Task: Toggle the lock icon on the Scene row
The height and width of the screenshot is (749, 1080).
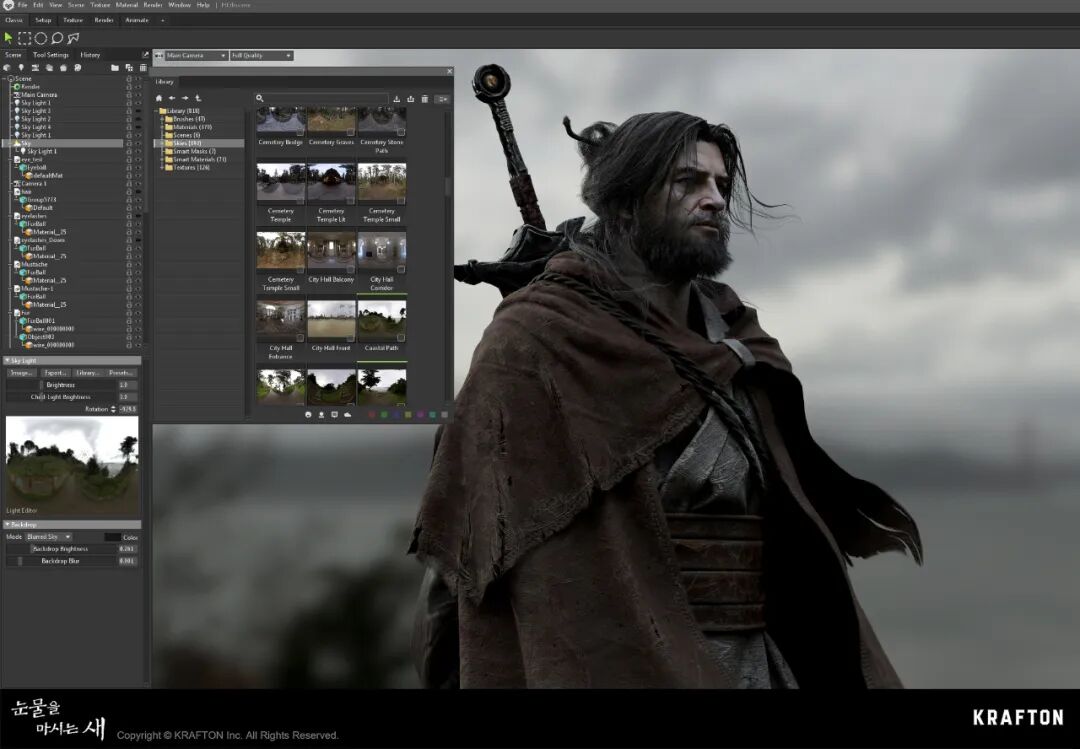Action: tap(129, 79)
